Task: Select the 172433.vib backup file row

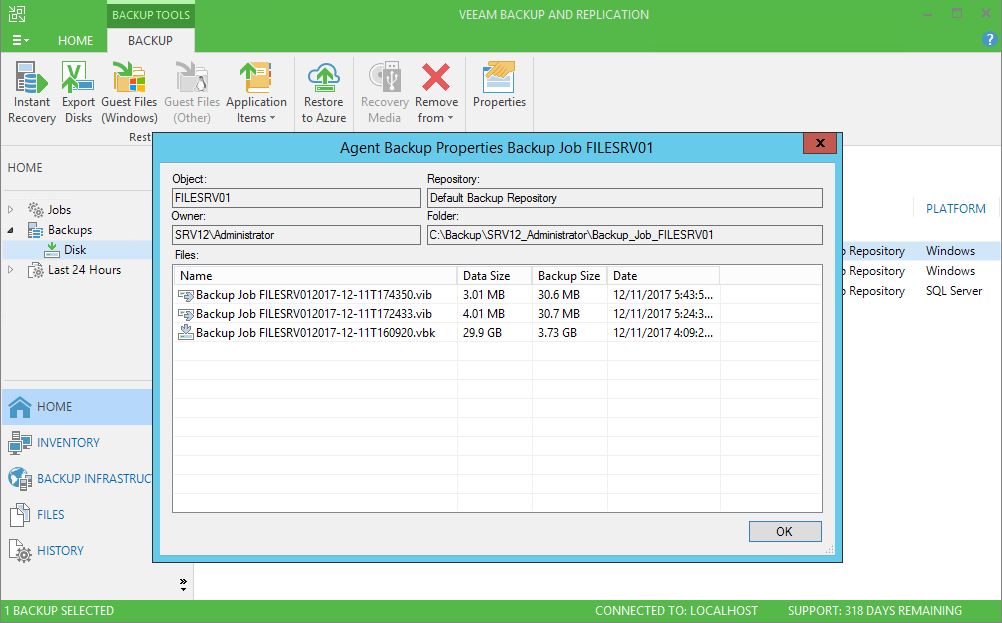Action: [x=497, y=314]
